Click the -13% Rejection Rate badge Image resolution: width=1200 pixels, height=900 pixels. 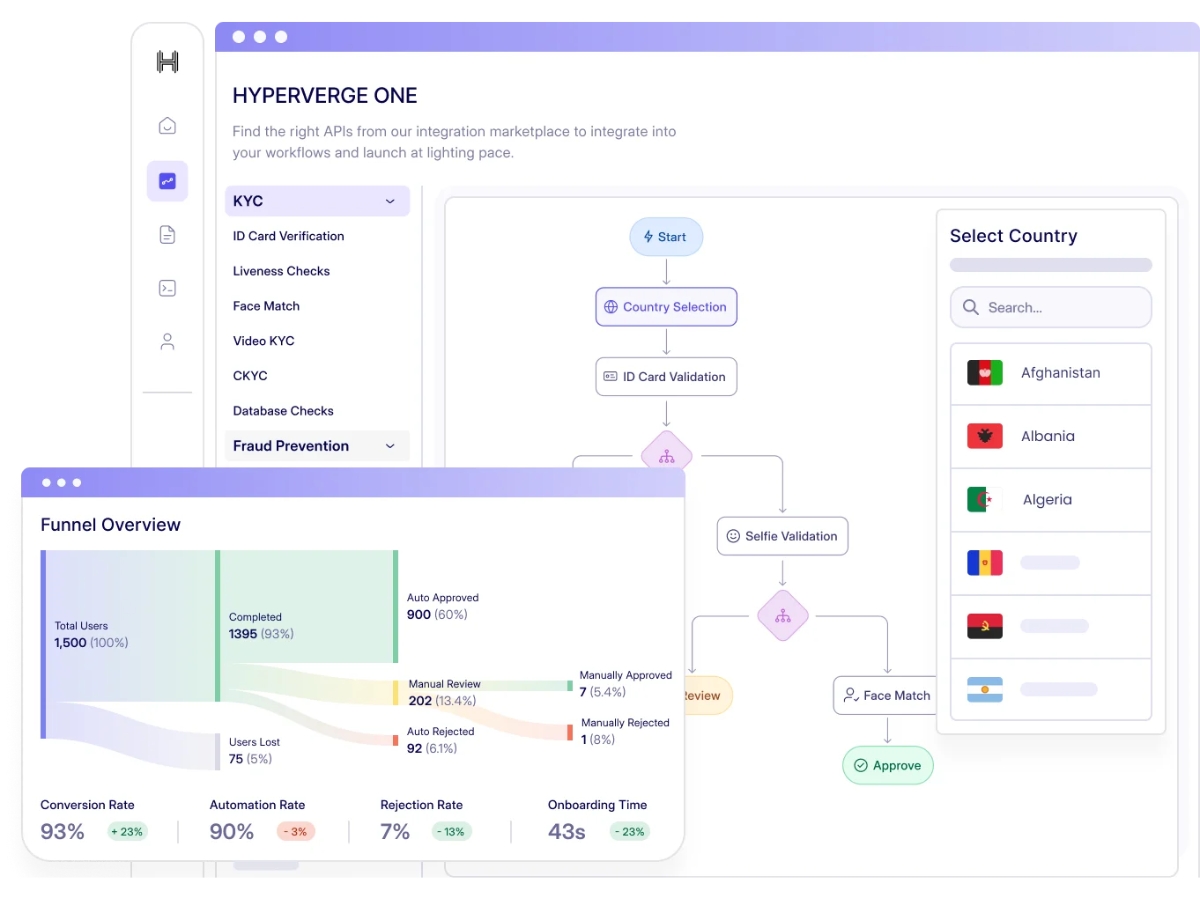click(451, 831)
